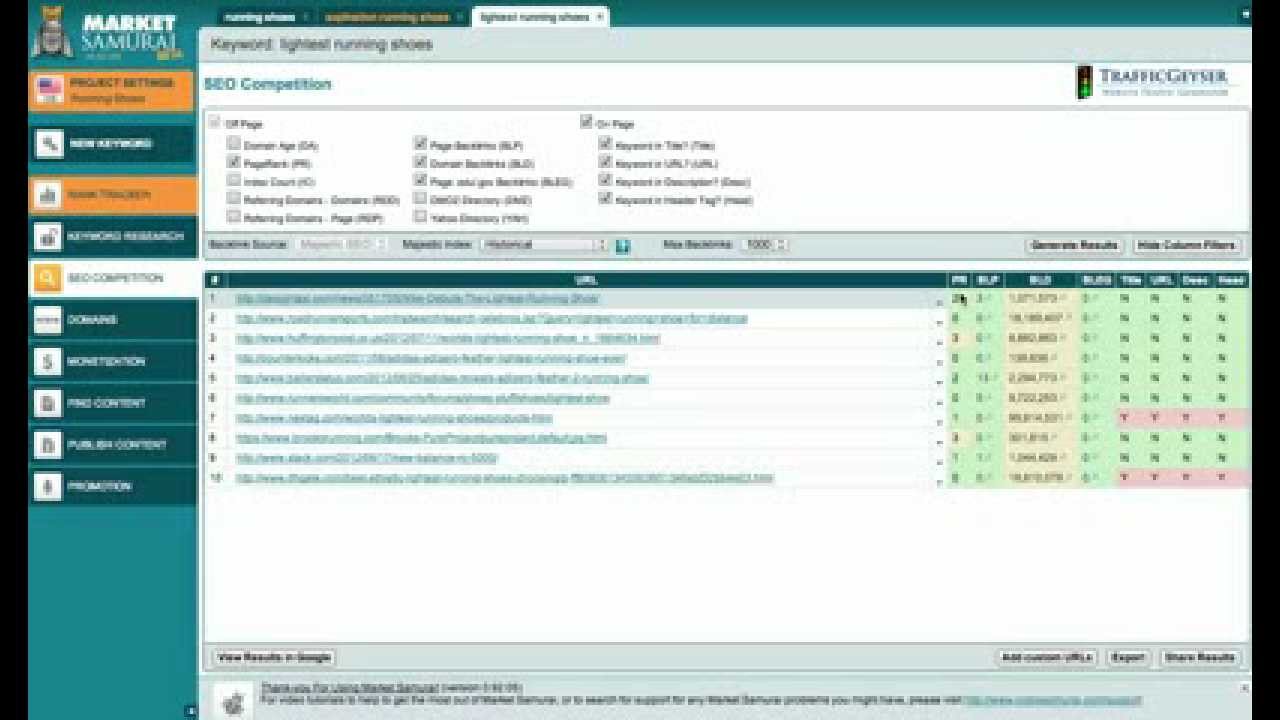The height and width of the screenshot is (720, 1280).
Task: Open the support link in bottom message
Action: [x=1052, y=701]
